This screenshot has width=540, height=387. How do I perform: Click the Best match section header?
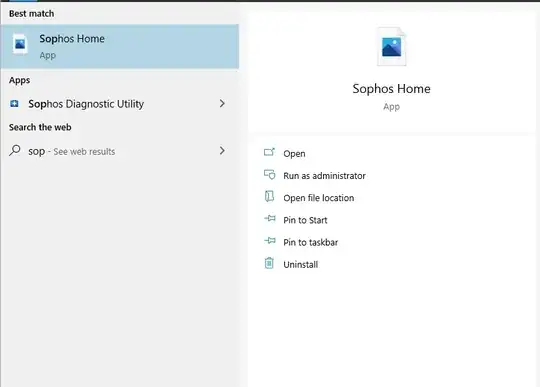31,13
